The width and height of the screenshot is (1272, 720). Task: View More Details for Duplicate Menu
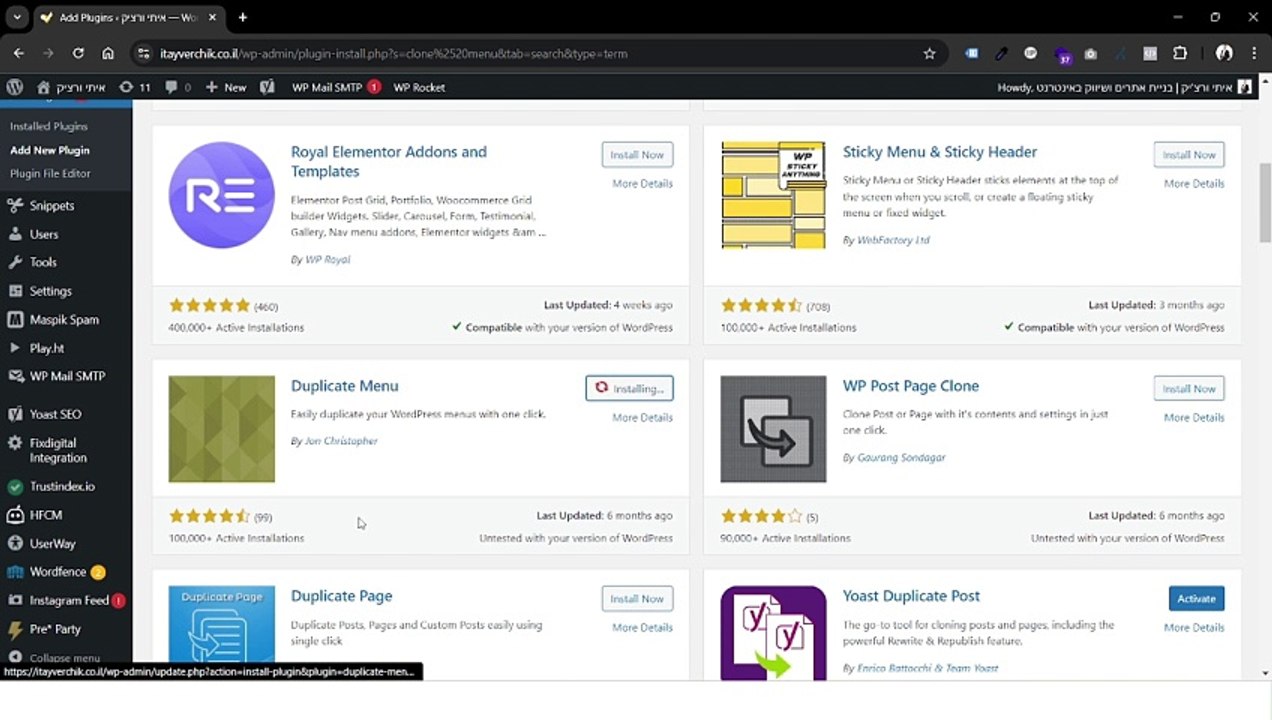[642, 417]
